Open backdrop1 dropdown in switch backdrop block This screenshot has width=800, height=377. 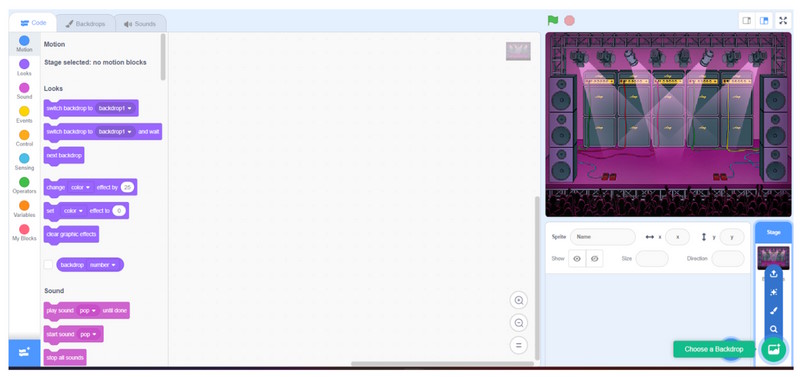pos(115,108)
